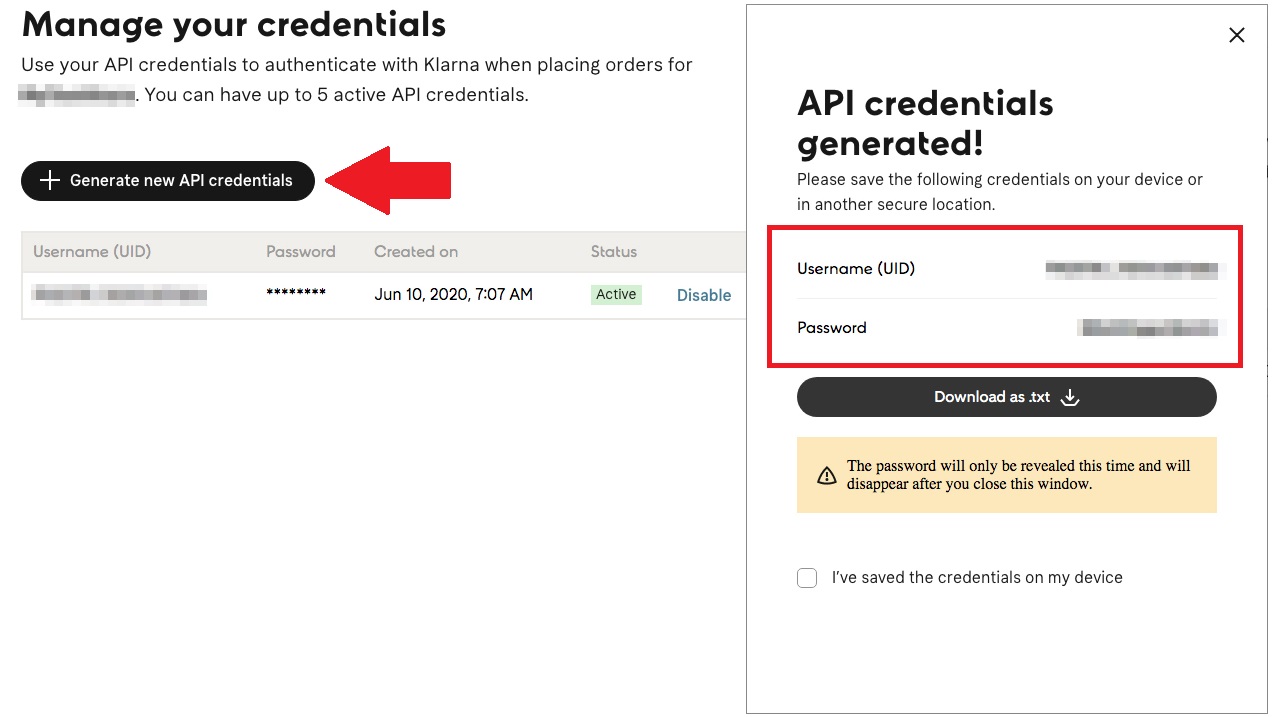Select blurred Username value in dialog
1272x717 pixels.
(1130, 268)
